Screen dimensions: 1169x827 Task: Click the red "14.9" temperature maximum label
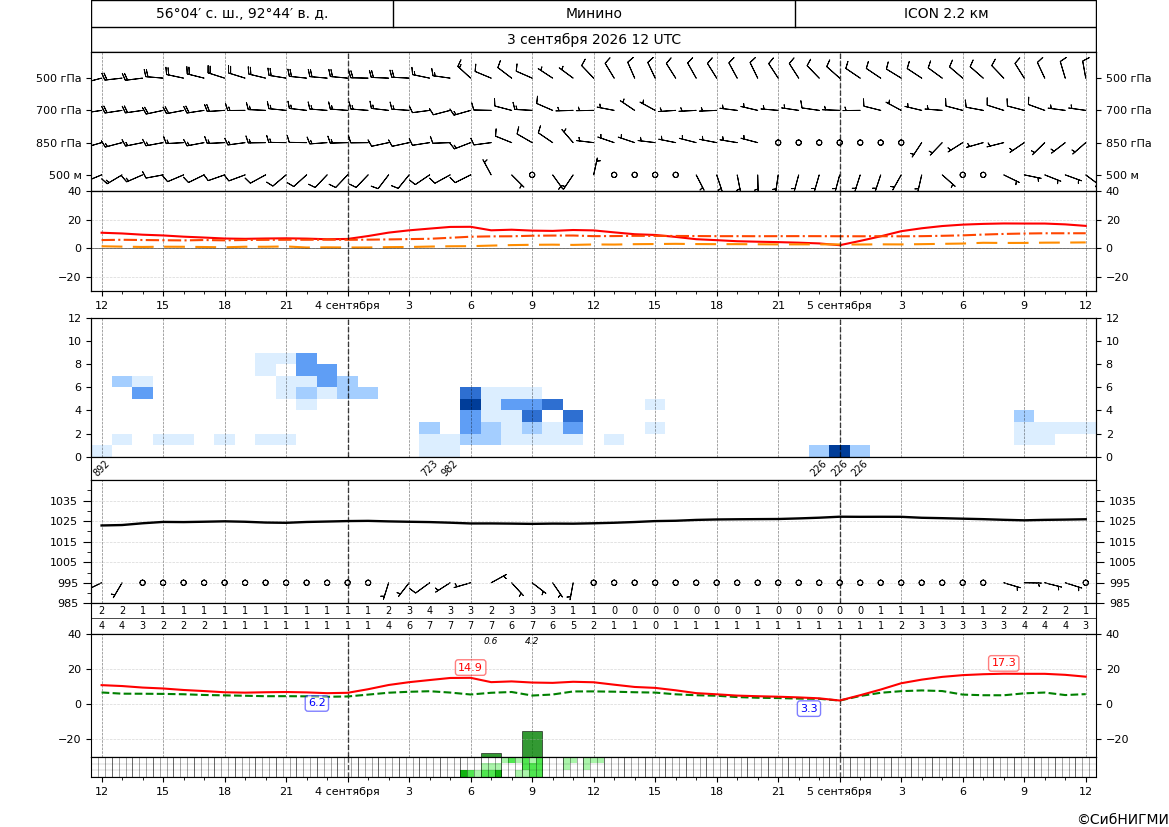tap(470, 667)
